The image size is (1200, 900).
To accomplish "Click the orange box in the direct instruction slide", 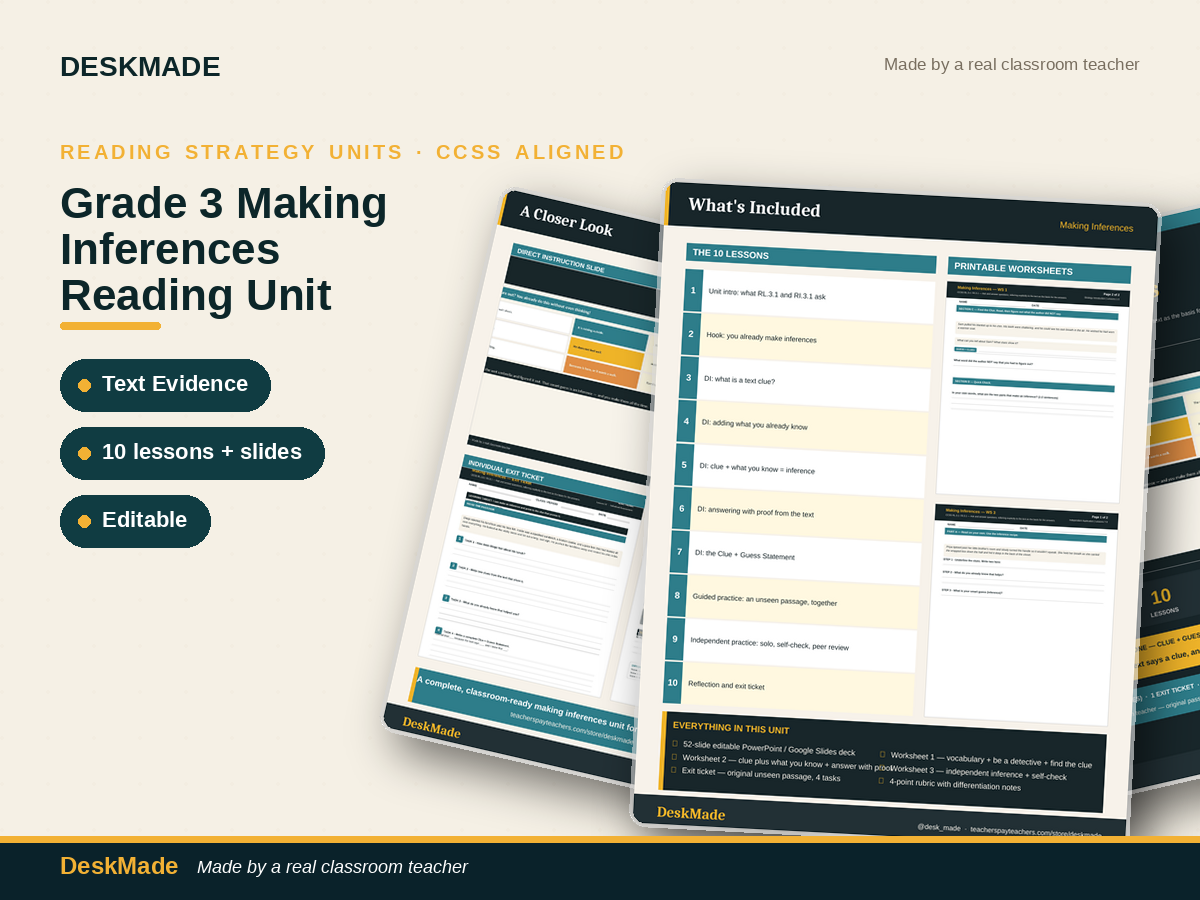I will (602, 372).
